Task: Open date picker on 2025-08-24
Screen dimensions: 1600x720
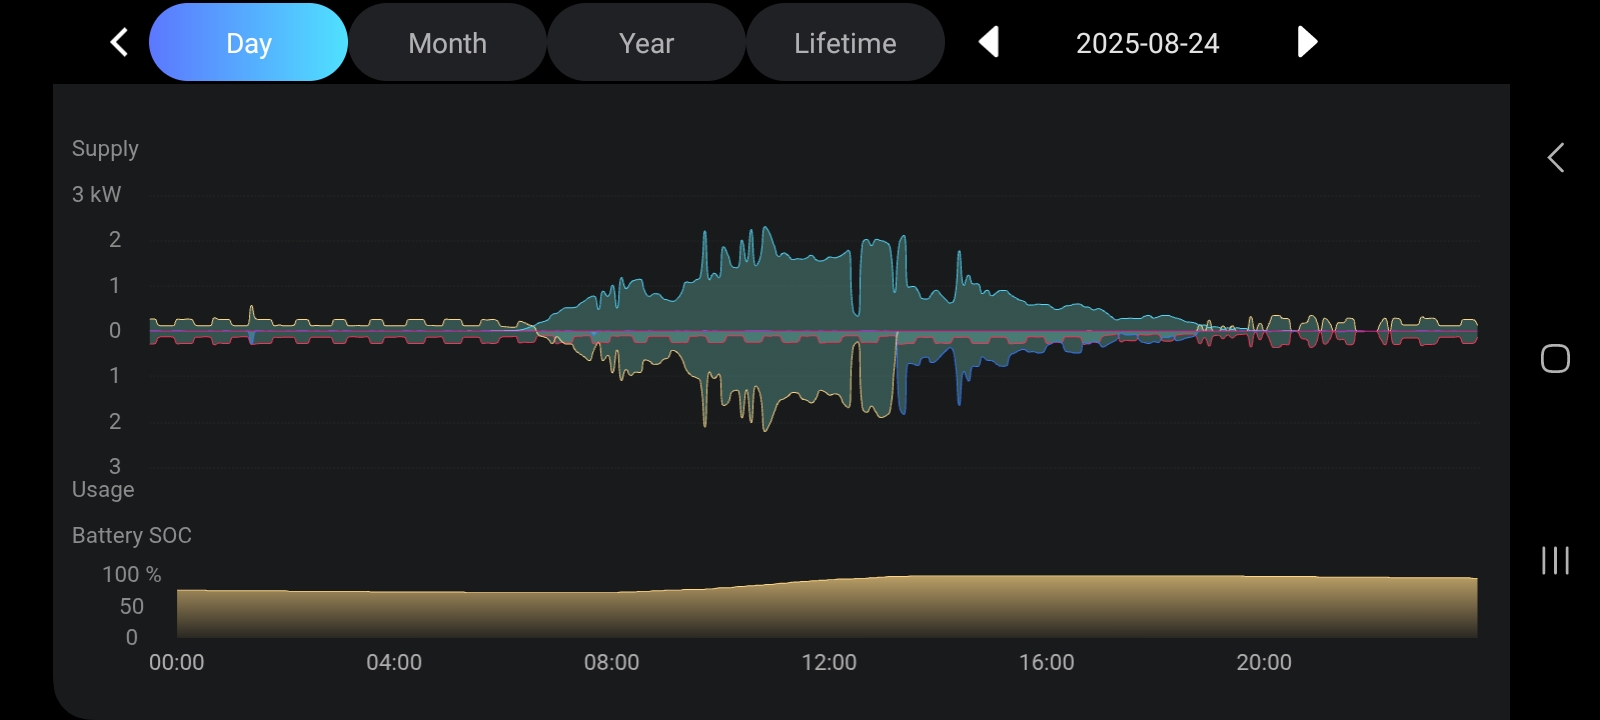Action: 1147,43
